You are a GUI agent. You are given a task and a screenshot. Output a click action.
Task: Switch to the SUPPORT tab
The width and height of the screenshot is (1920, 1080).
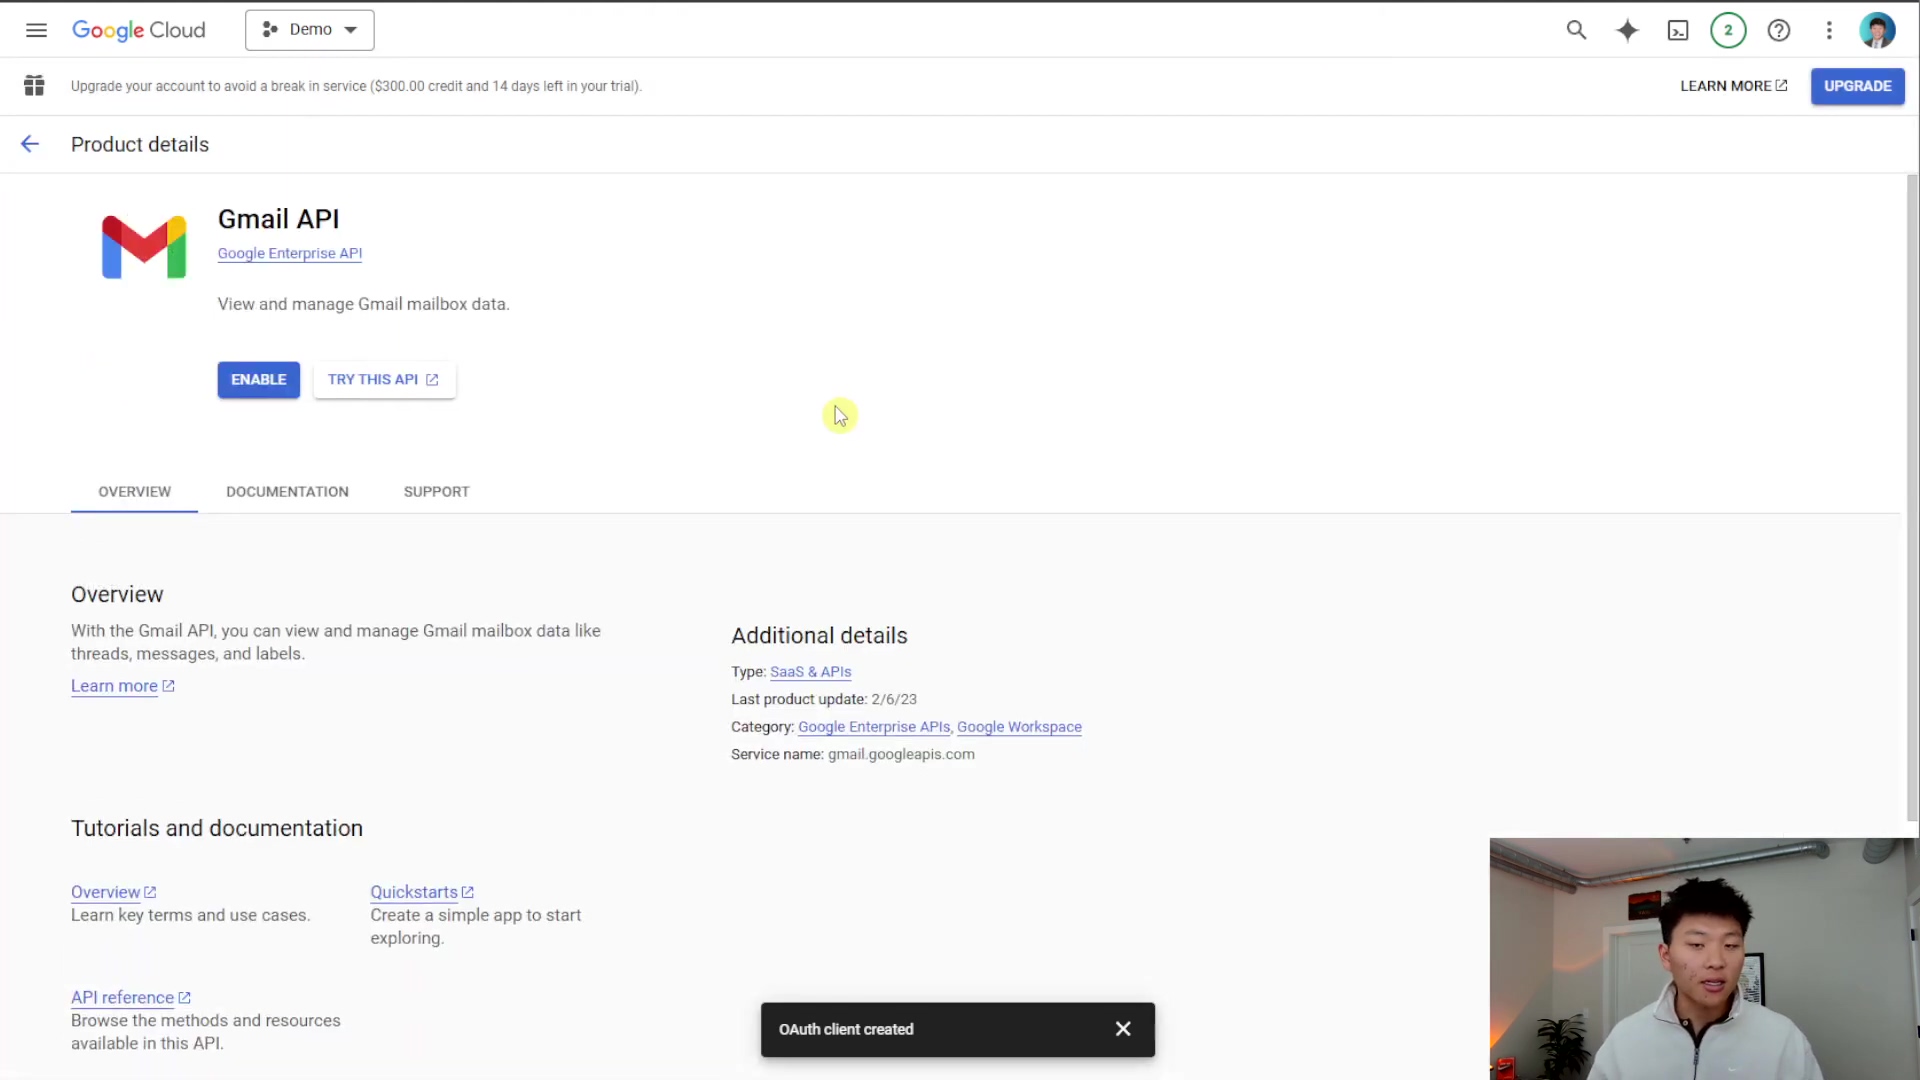[x=436, y=492]
